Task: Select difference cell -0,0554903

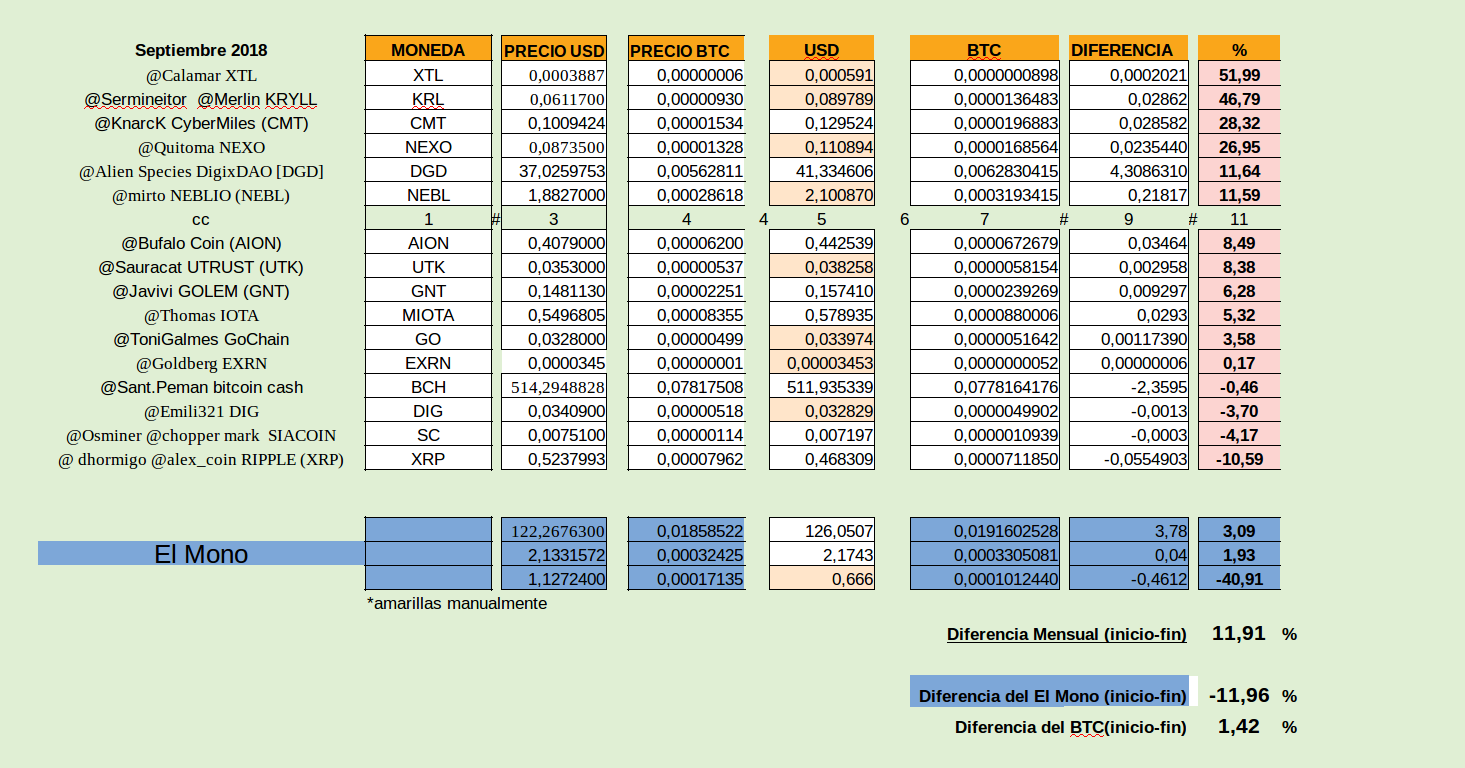Action: coord(1129,459)
